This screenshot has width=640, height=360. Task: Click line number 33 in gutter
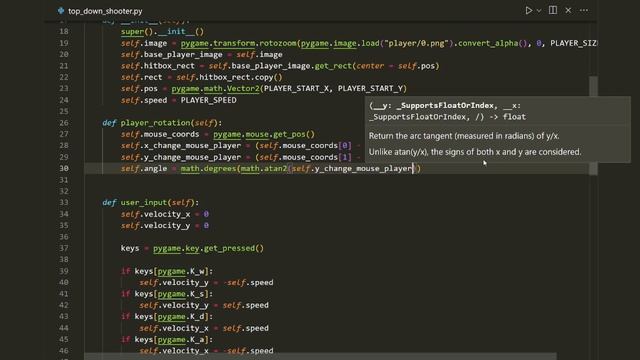pos(64,202)
